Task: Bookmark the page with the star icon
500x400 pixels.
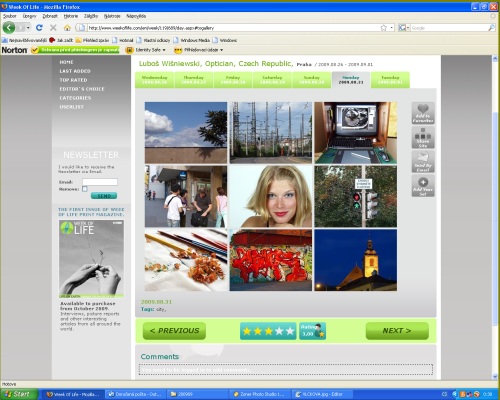Action: (x=384, y=28)
